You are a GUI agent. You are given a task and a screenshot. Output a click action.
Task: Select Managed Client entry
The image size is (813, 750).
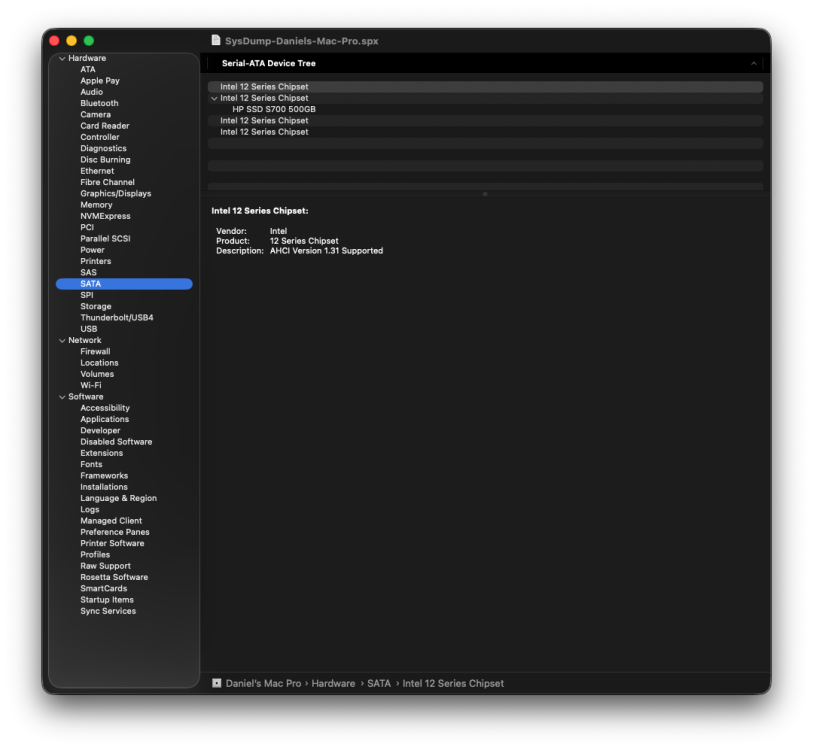(111, 521)
